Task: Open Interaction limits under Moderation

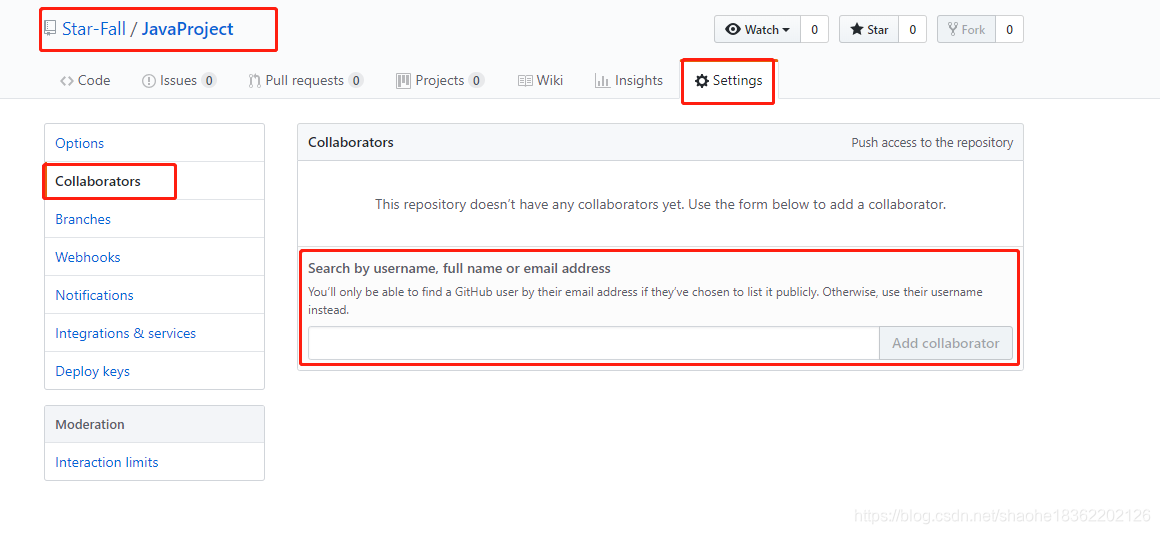Action: 154,462
